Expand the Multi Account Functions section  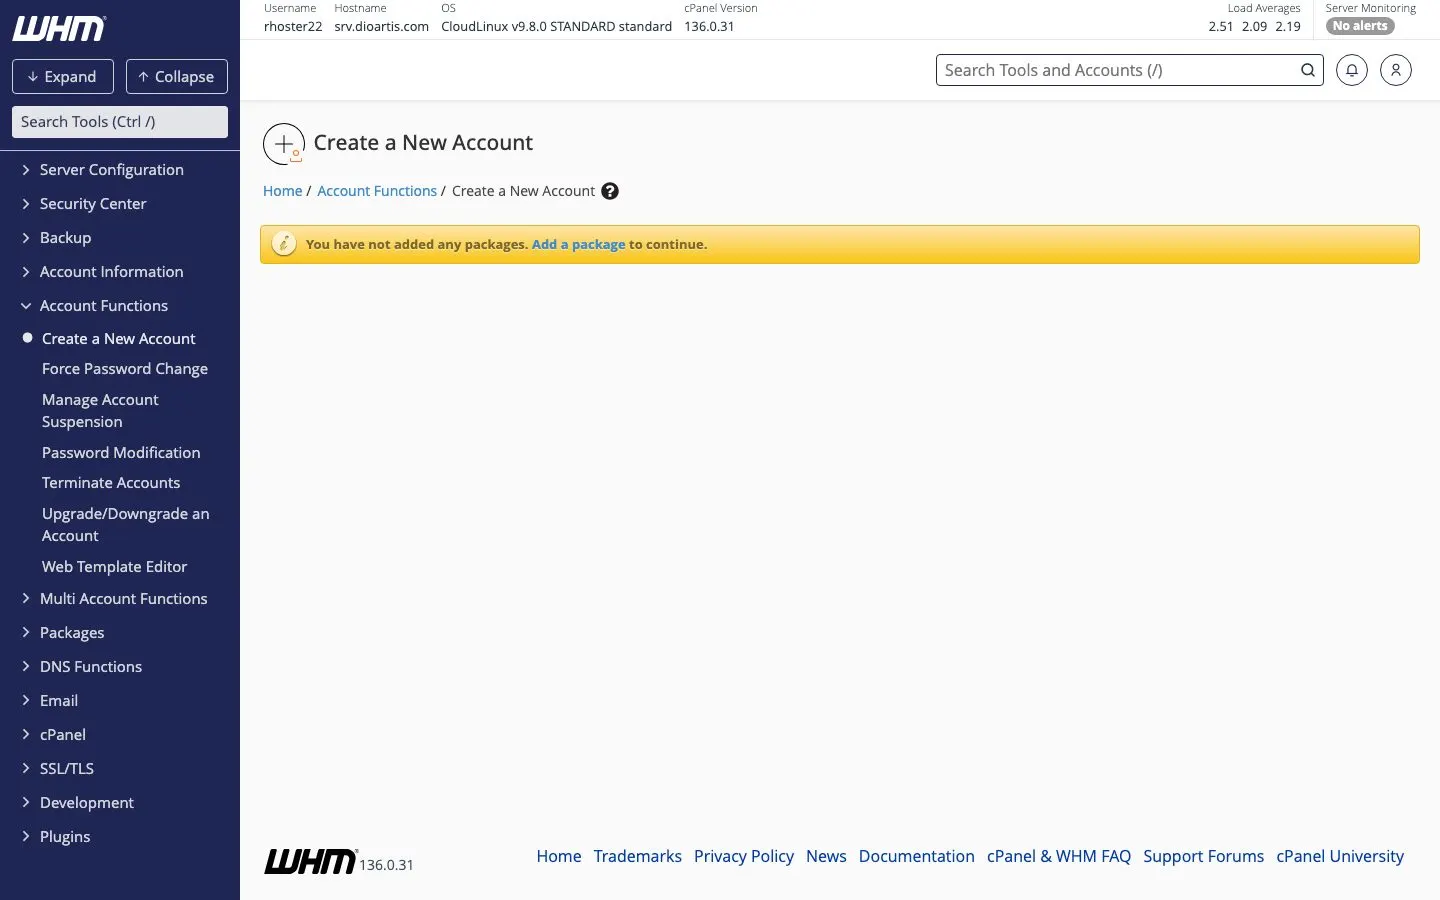pos(124,599)
